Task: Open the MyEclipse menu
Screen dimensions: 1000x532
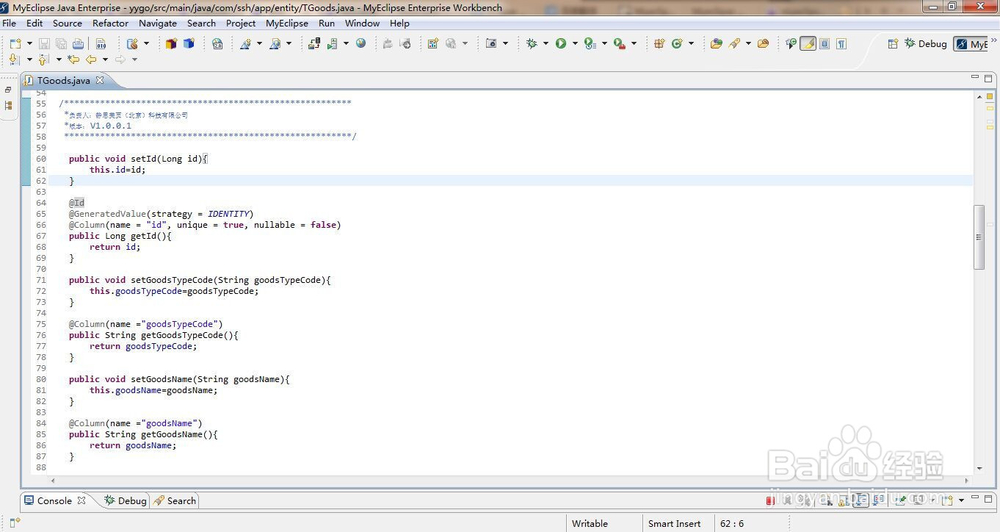Action: point(287,23)
